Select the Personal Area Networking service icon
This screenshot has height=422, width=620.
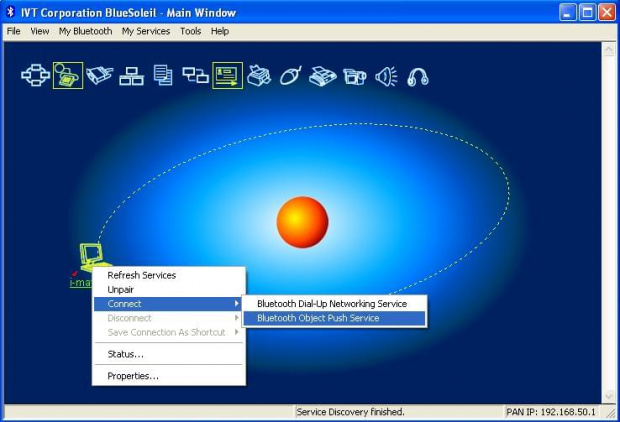(35, 75)
